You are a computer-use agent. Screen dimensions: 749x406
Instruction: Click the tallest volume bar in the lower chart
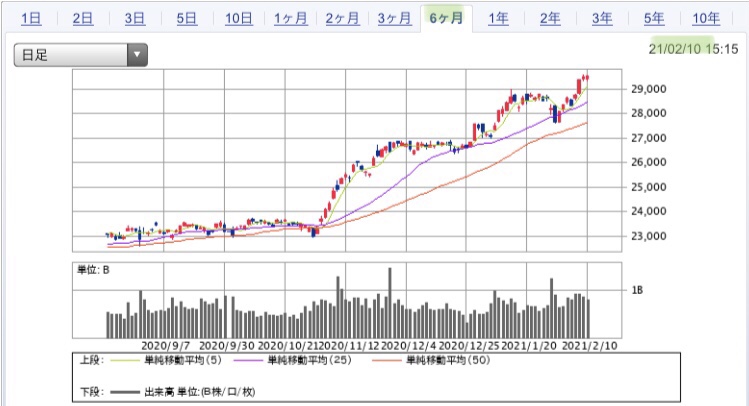390,303
